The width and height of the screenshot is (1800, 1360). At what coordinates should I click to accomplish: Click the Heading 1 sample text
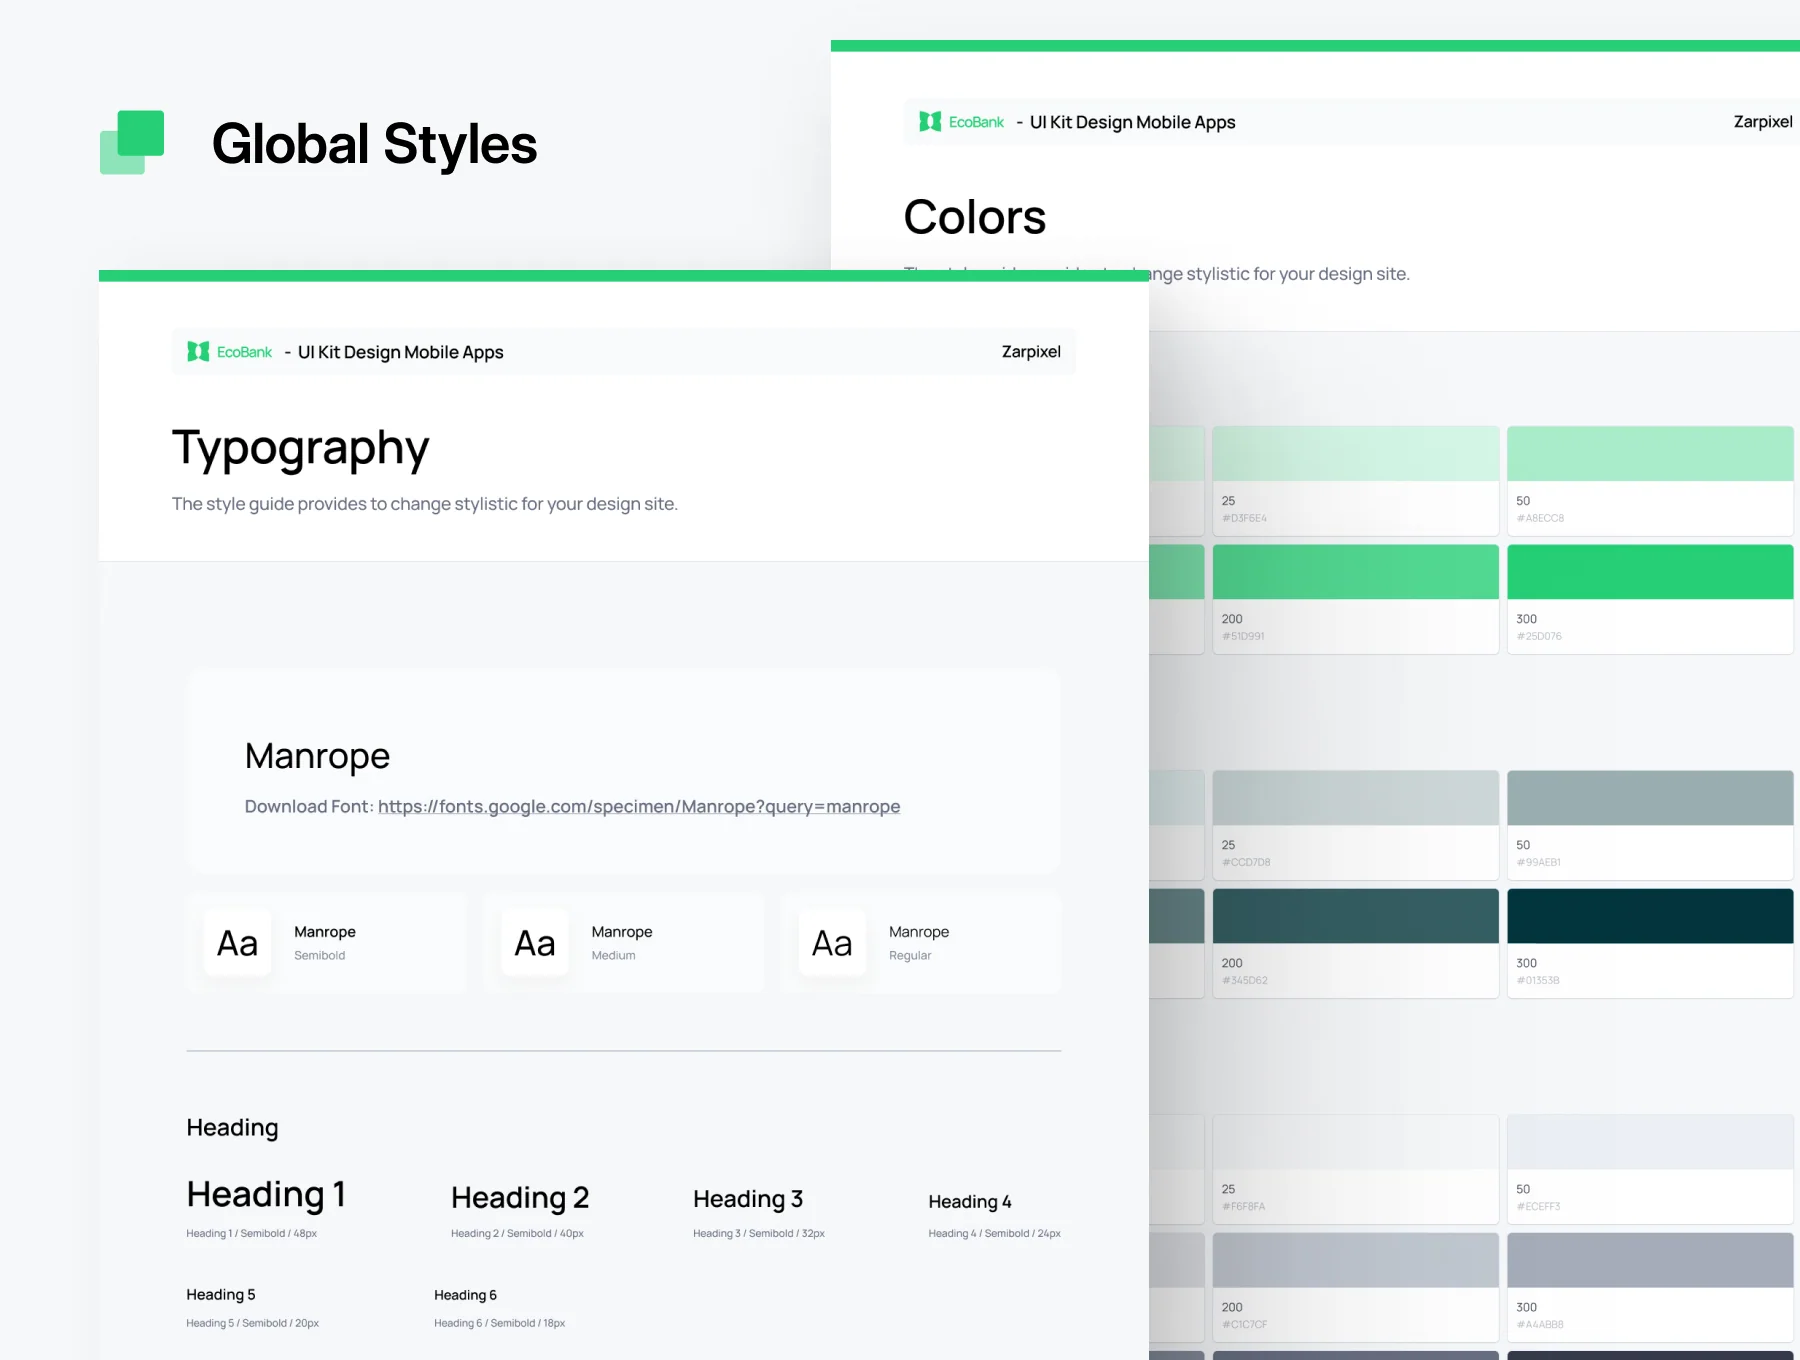tap(266, 1194)
